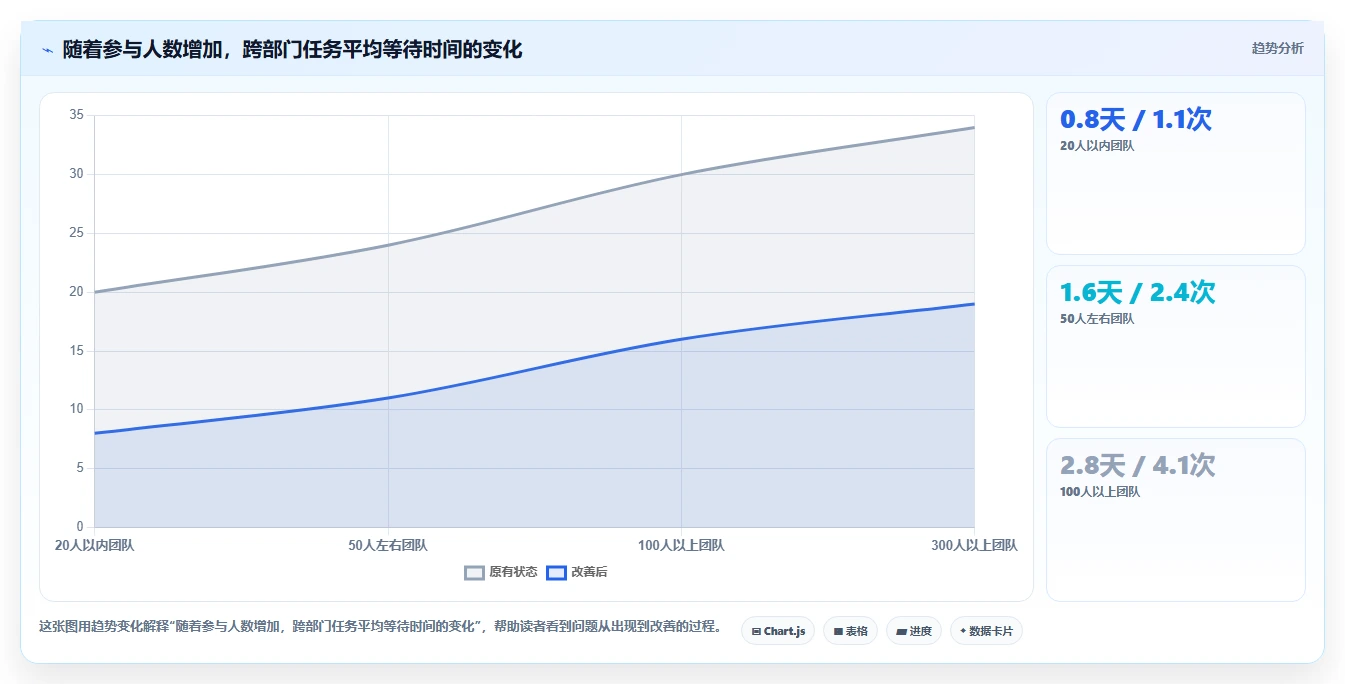The image size is (1345, 684).
Task: Click the description text below the chart
Action: tap(380, 627)
